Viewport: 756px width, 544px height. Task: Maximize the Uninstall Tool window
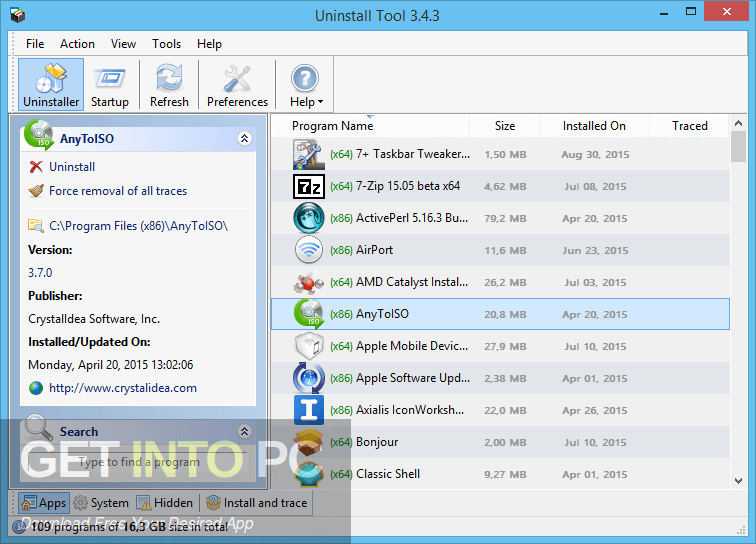(691, 12)
